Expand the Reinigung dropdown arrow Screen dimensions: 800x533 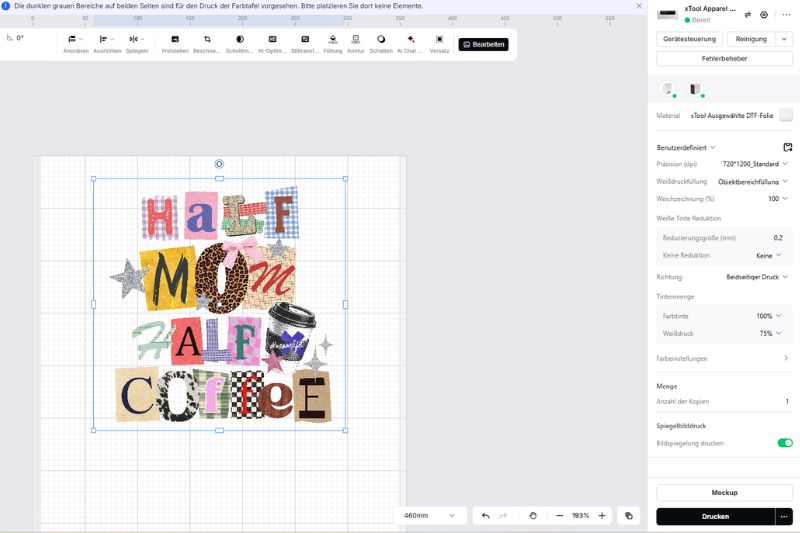pos(784,39)
